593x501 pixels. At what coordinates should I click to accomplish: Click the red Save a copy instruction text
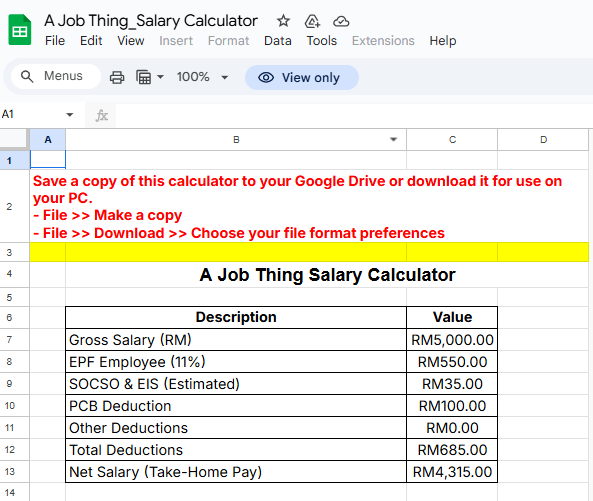(x=298, y=207)
